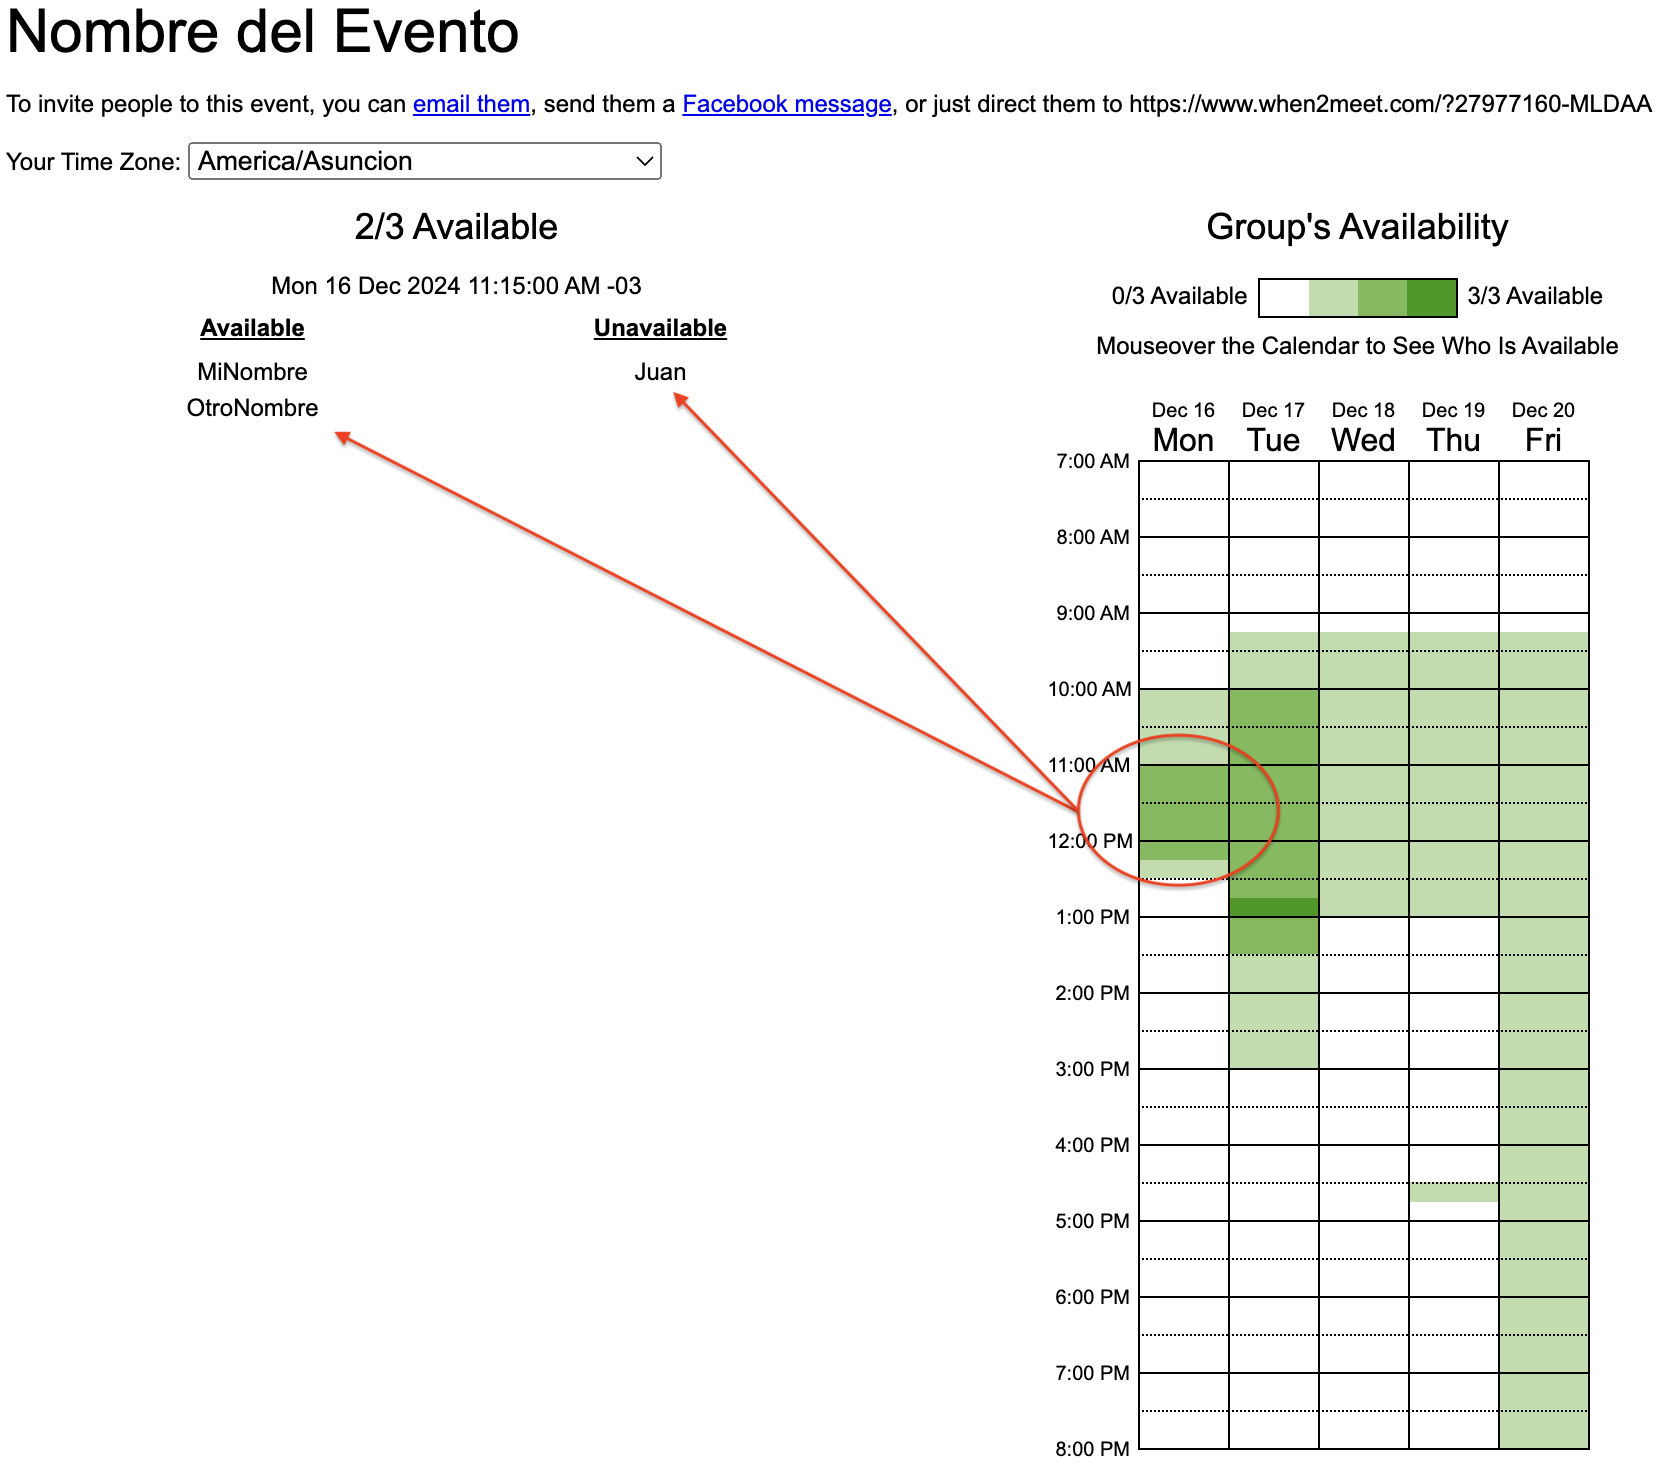Click OtroNombre in the Available list
The height and width of the screenshot is (1476, 1666).
[252, 408]
